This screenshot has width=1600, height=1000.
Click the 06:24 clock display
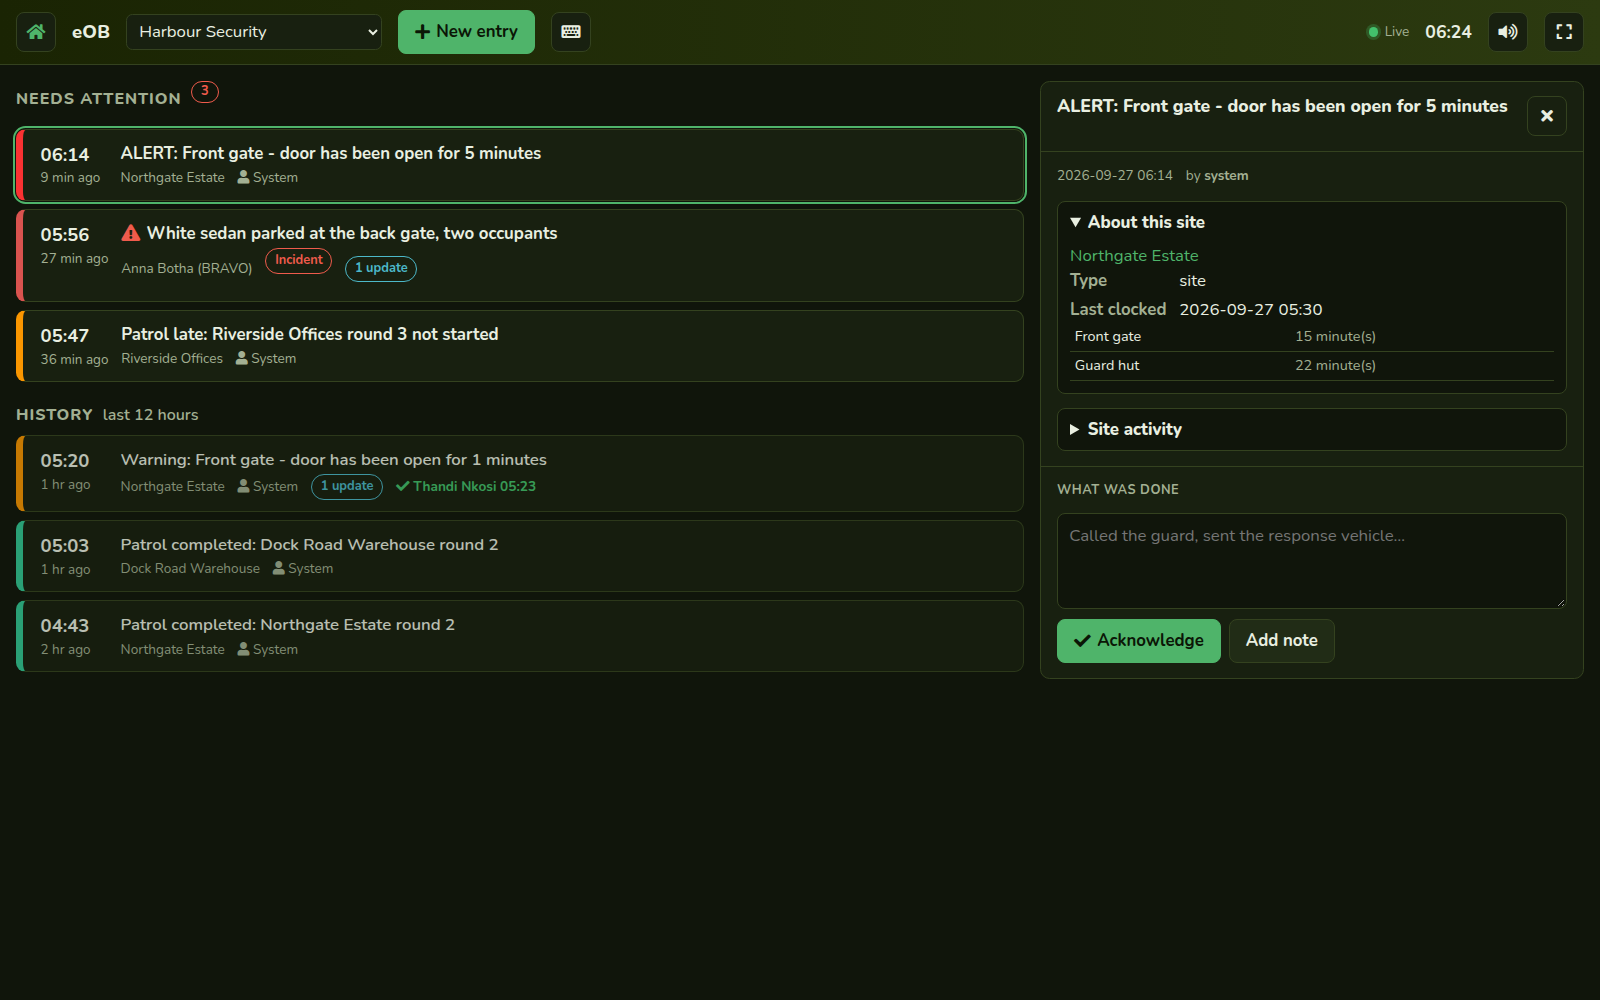click(x=1448, y=32)
